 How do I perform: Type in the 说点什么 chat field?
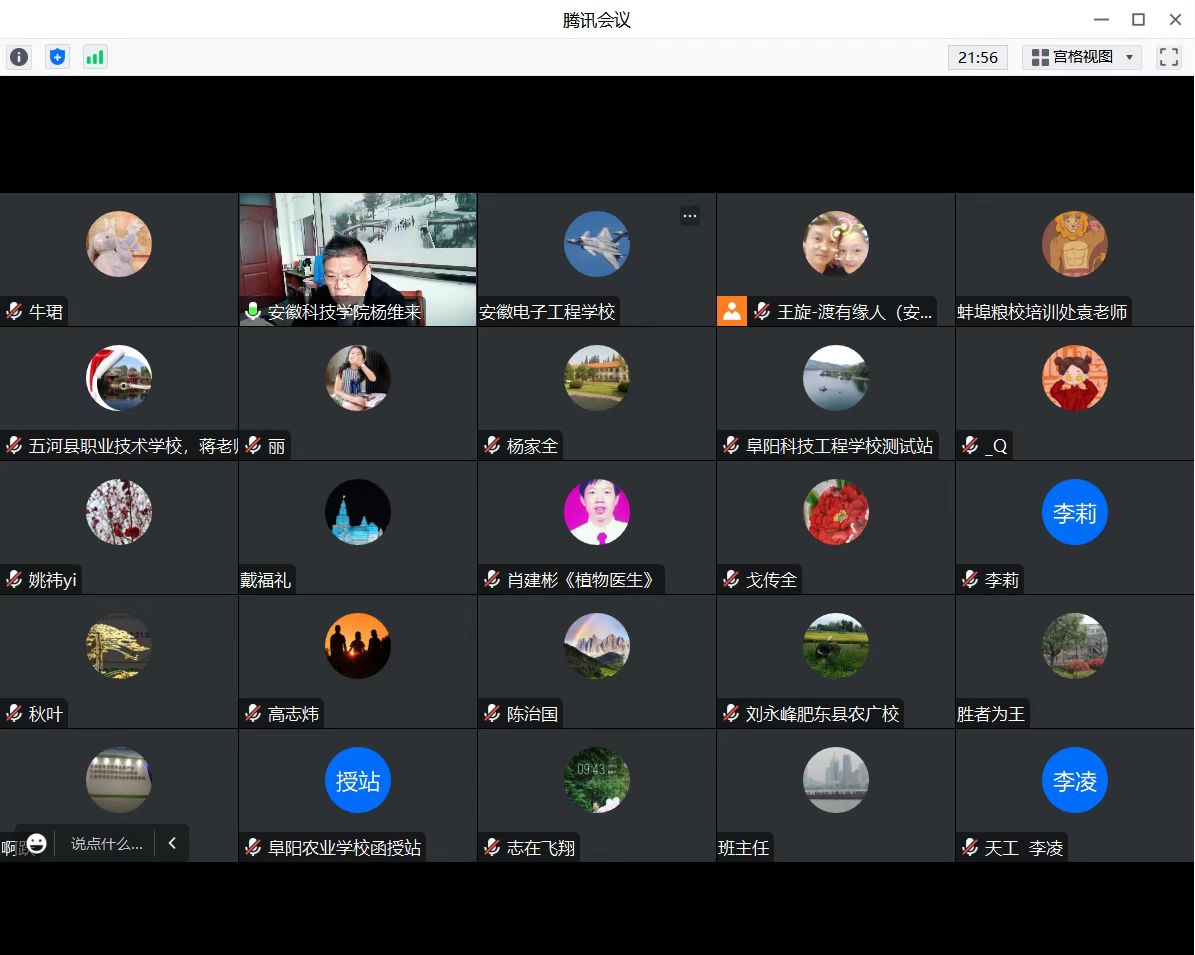(x=106, y=843)
